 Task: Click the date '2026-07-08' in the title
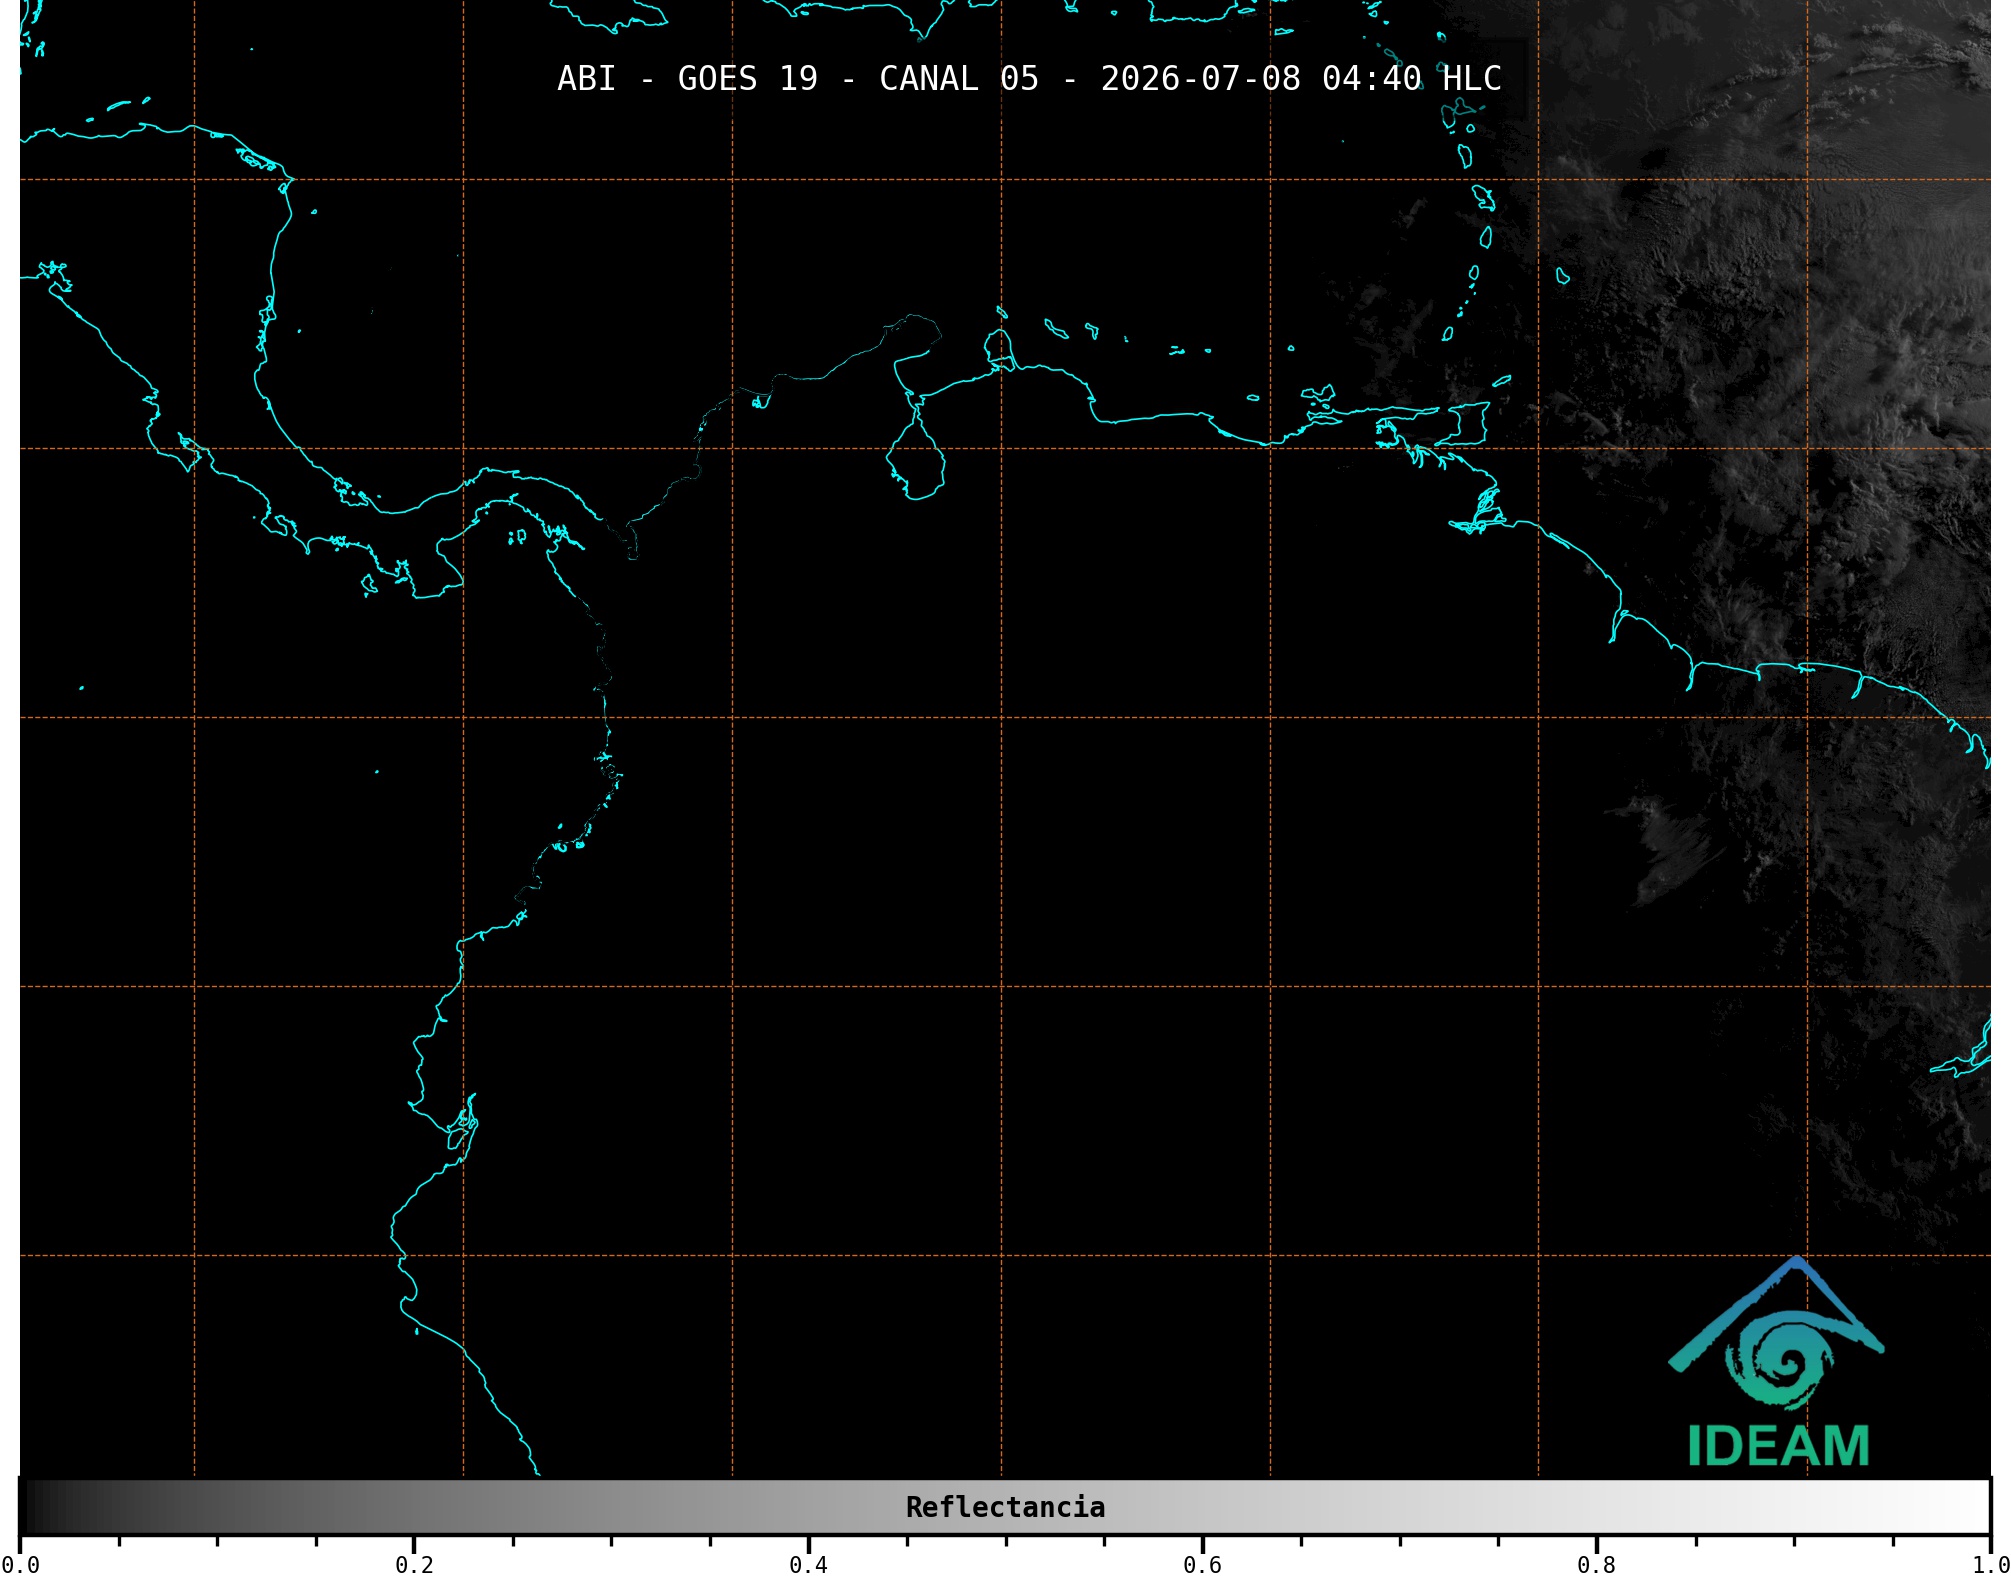pos(1200,79)
